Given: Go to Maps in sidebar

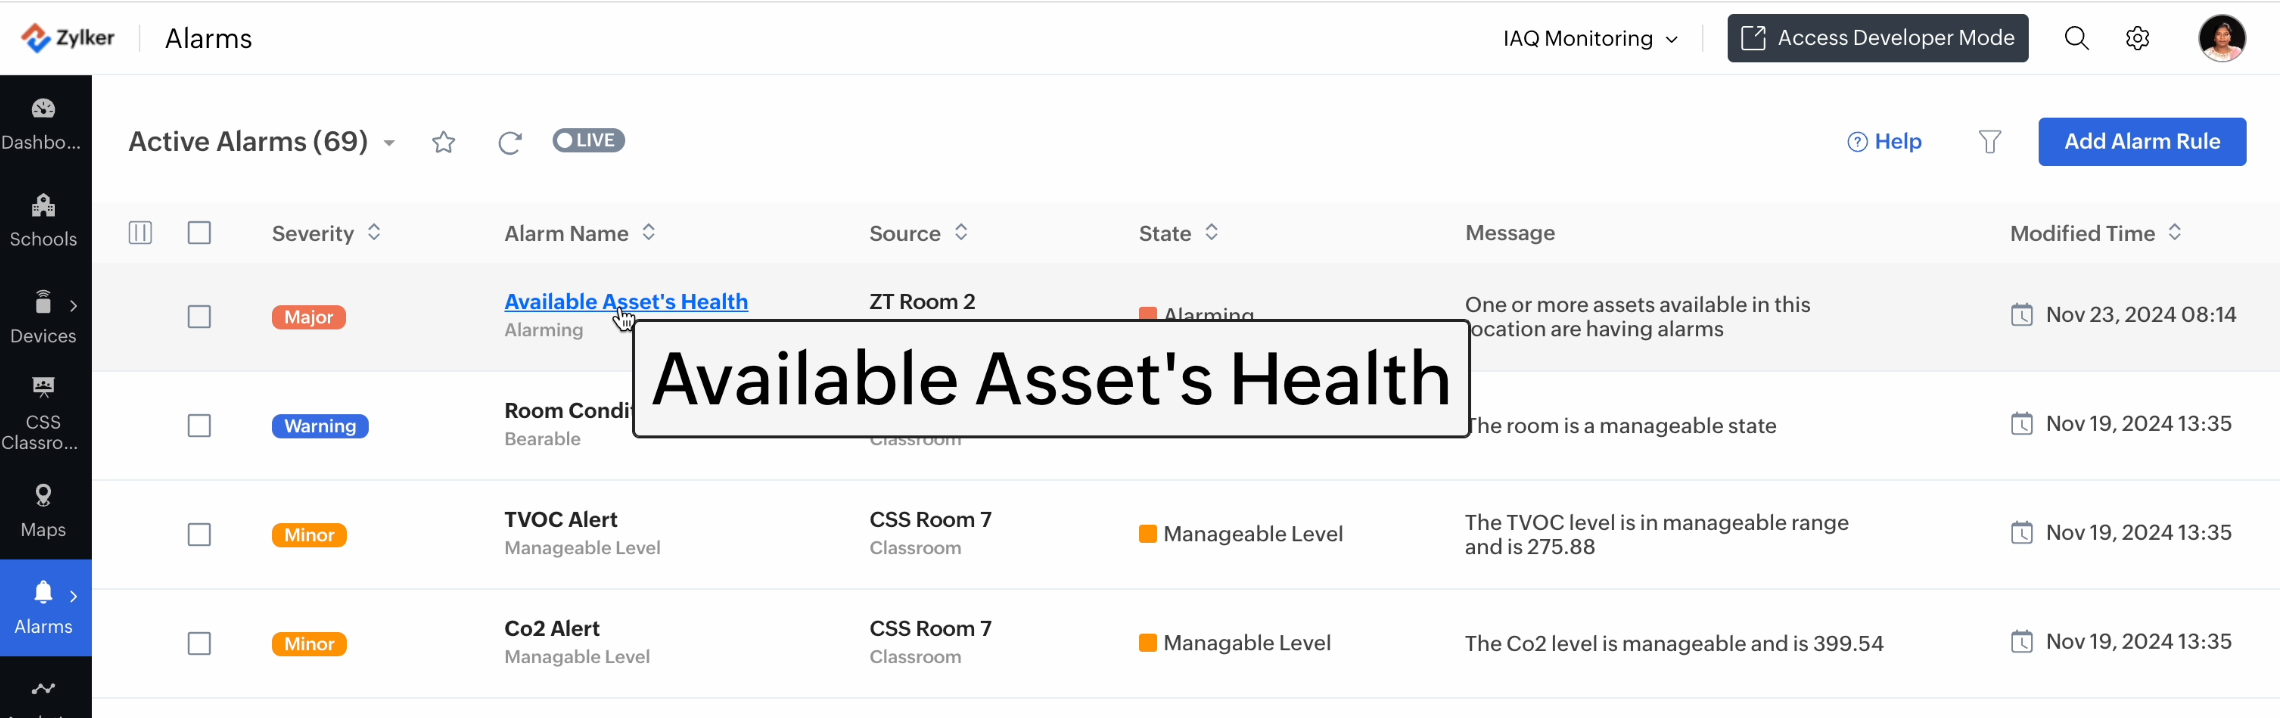Looking at the screenshot, I should pos(43,511).
